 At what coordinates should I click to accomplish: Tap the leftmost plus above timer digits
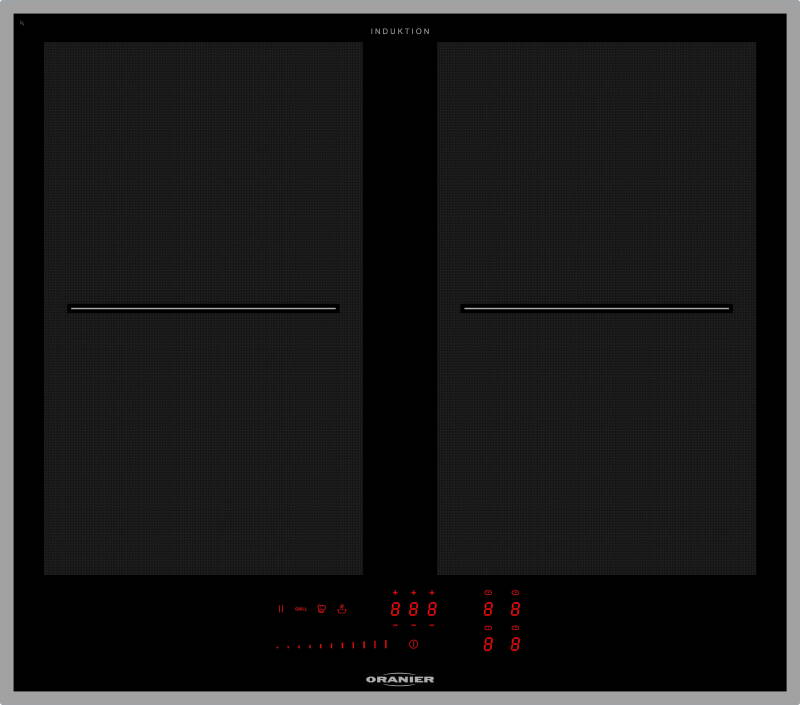point(395,592)
